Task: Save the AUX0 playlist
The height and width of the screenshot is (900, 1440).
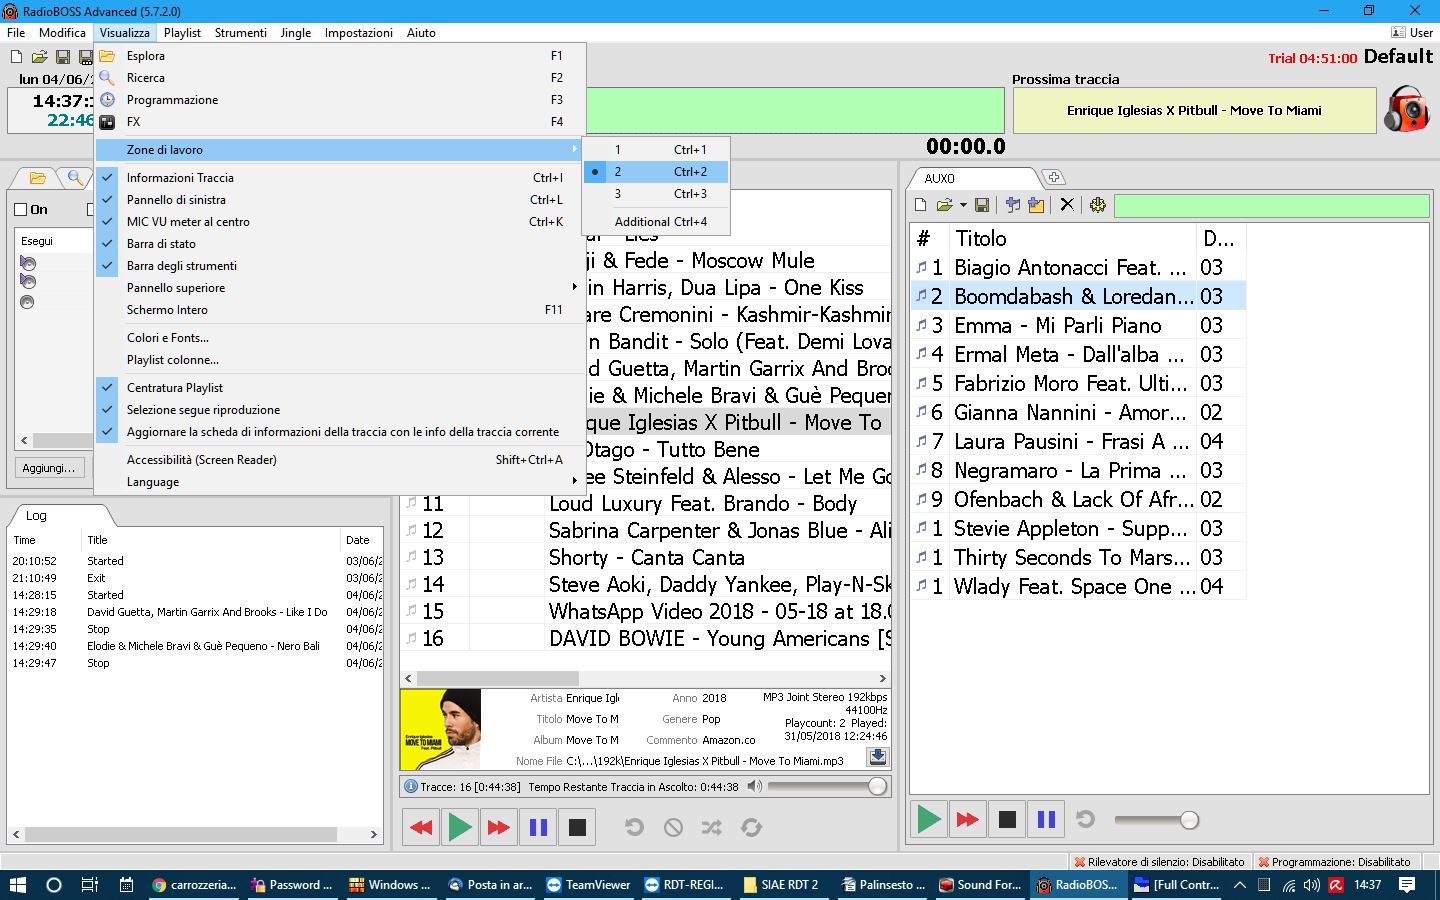Action: tap(982, 205)
